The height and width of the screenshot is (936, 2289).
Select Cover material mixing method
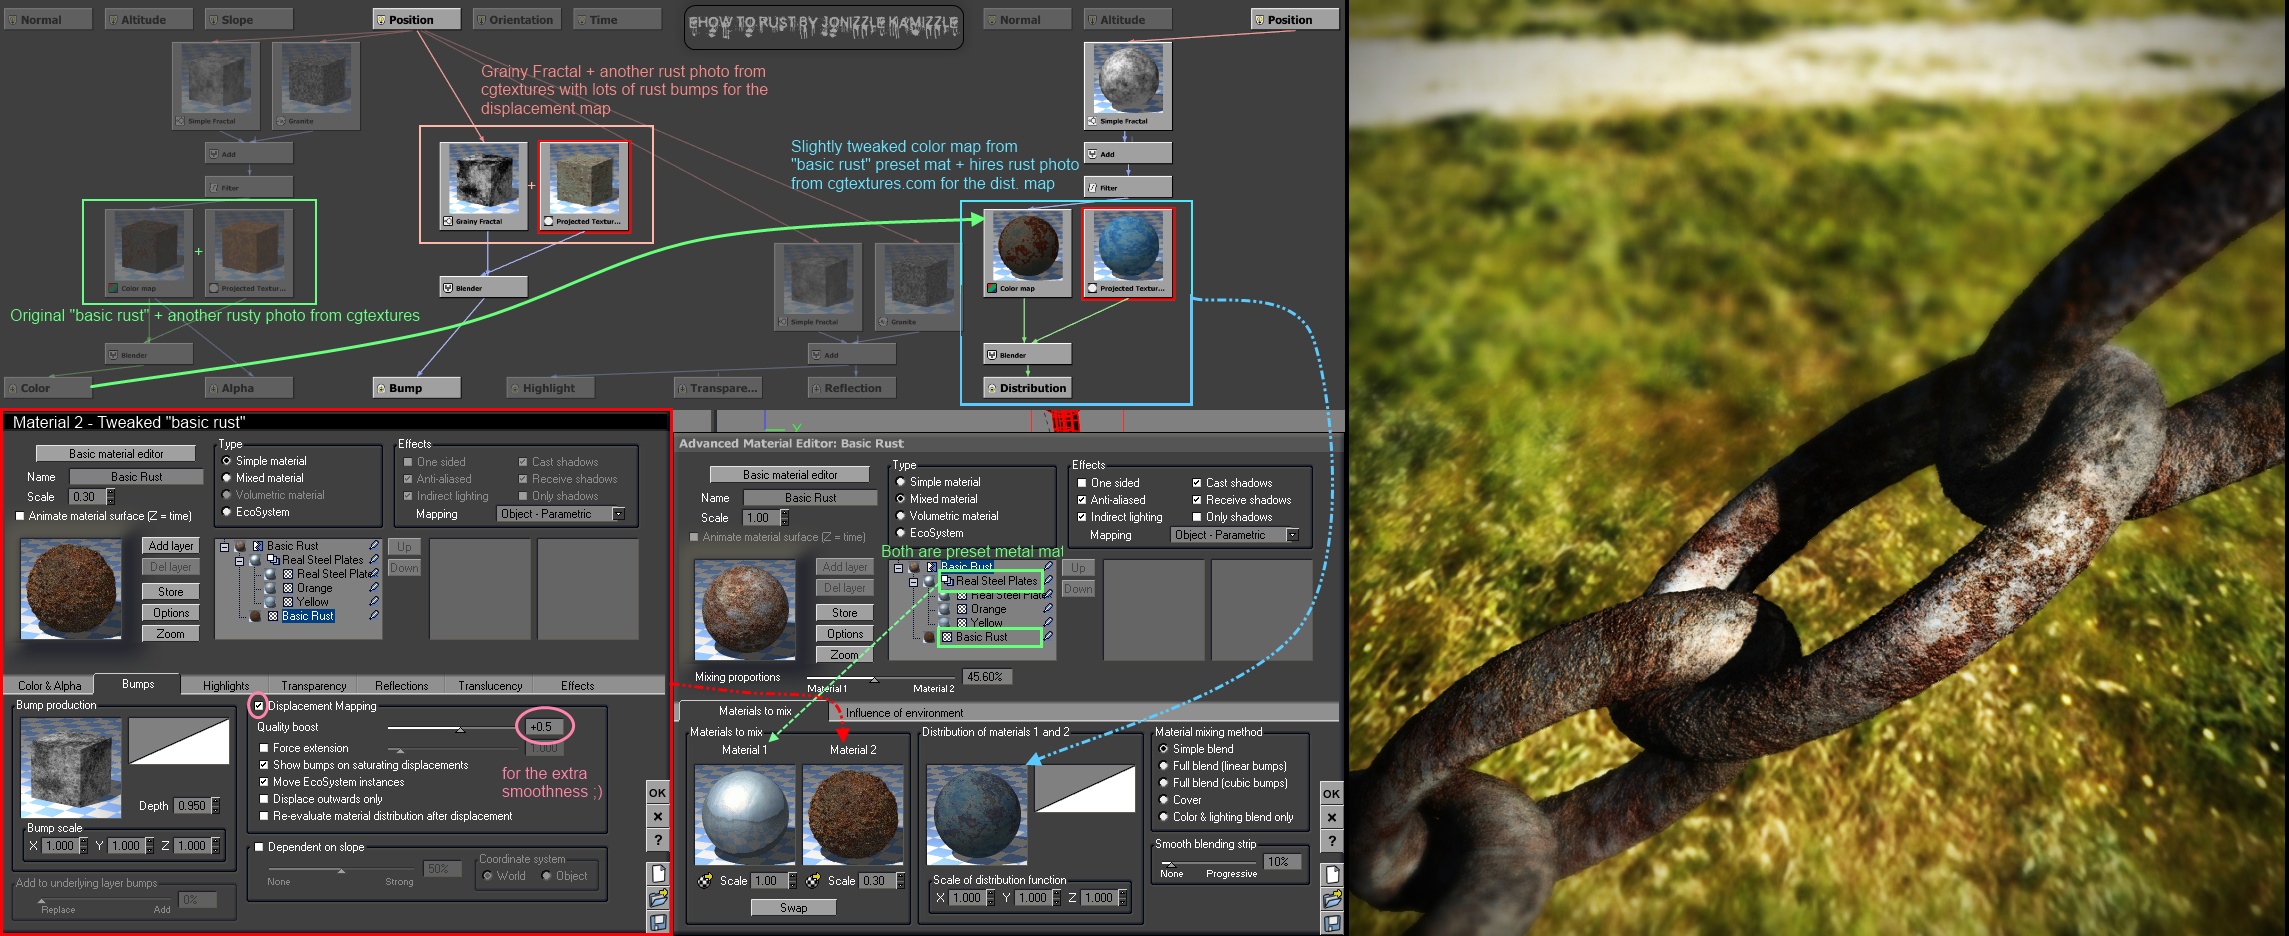click(x=1163, y=800)
